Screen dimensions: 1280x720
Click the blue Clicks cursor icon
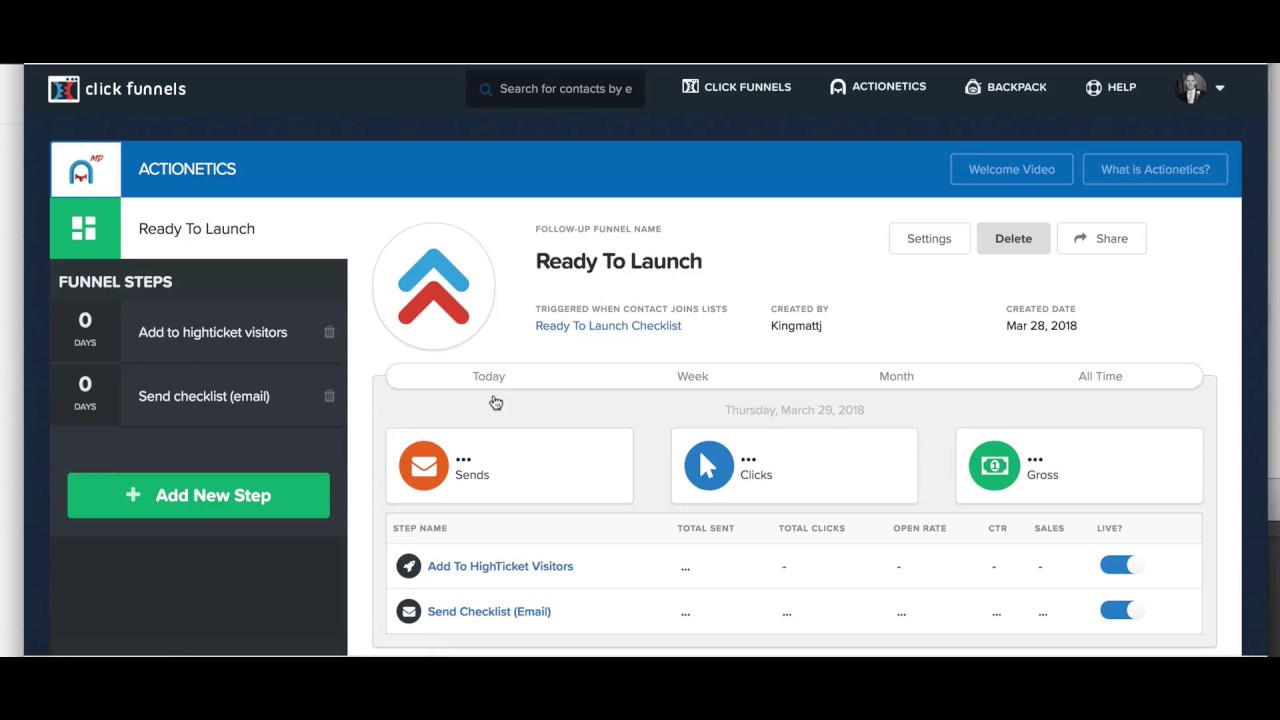pyautogui.click(x=709, y=466)
